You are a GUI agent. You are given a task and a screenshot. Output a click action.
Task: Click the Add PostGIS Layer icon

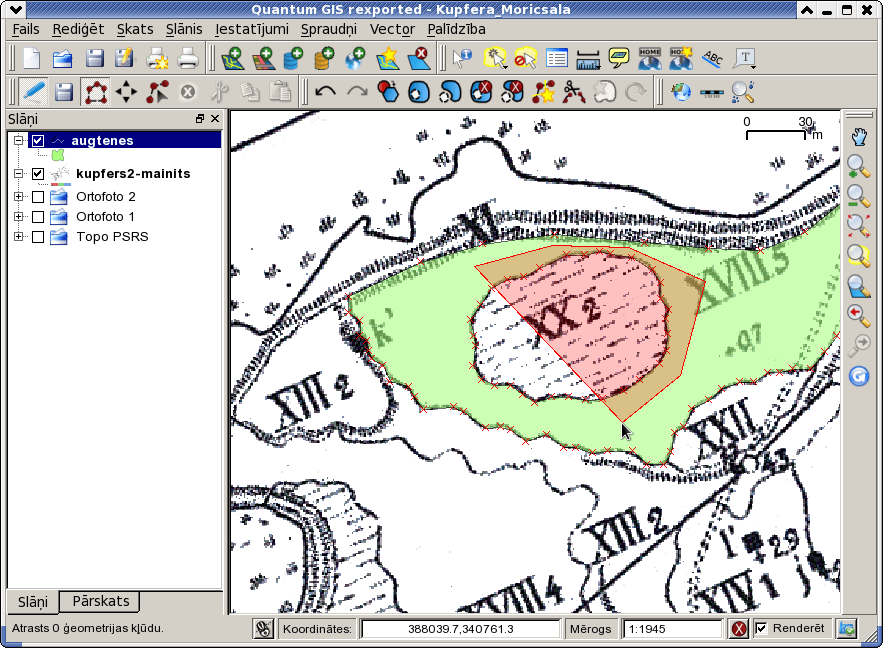point(293,58)
